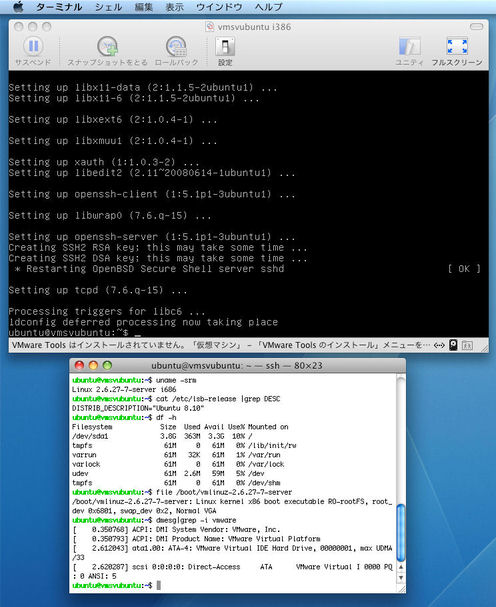Click the "dmesg|grep -i vmware" command
Image resolution: width=496 pixels, height=607 pixels.
pyautogui.click(x=196, y=520)
